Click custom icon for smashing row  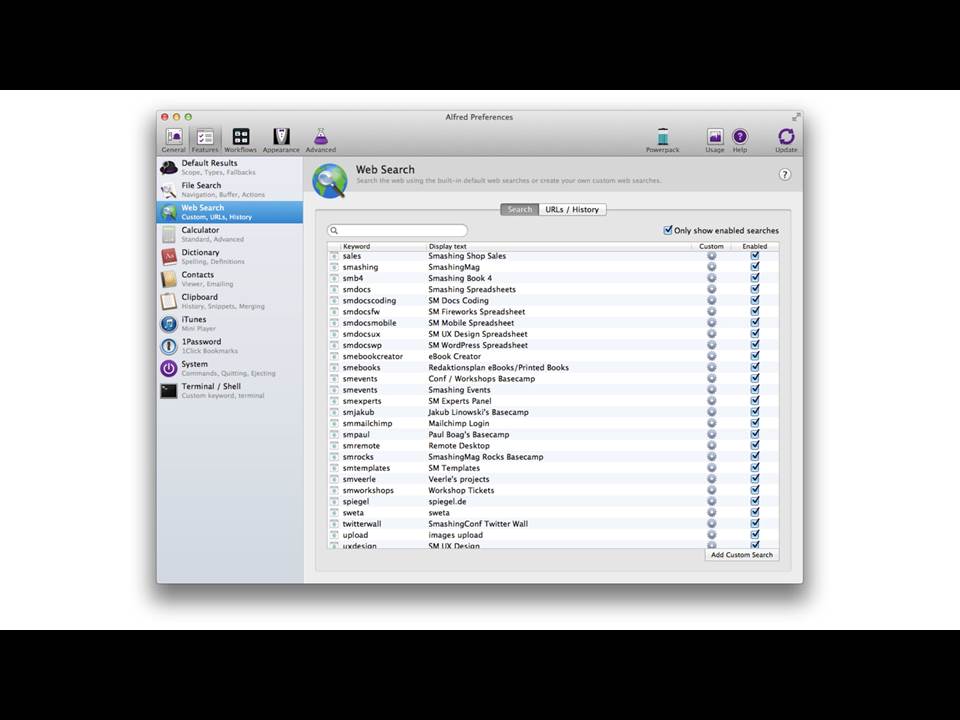tap(711, 267)
